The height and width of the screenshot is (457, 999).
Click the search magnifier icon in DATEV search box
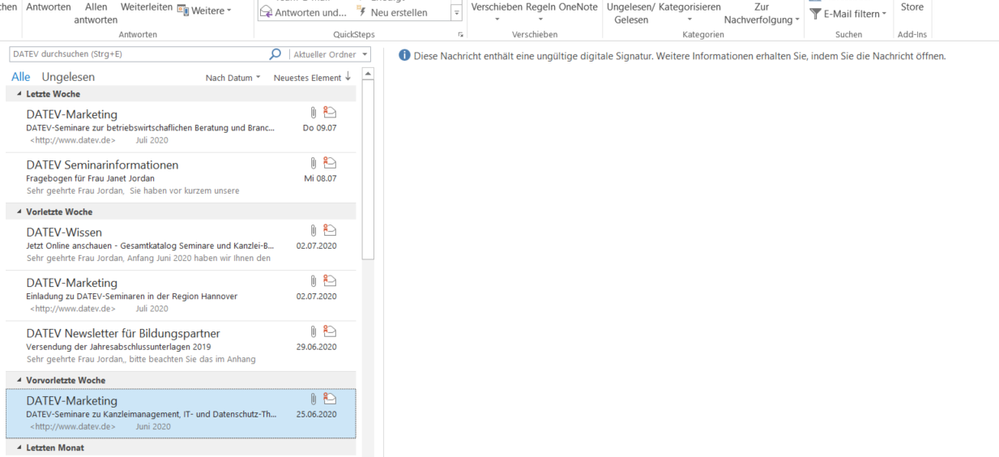[275, 55]
